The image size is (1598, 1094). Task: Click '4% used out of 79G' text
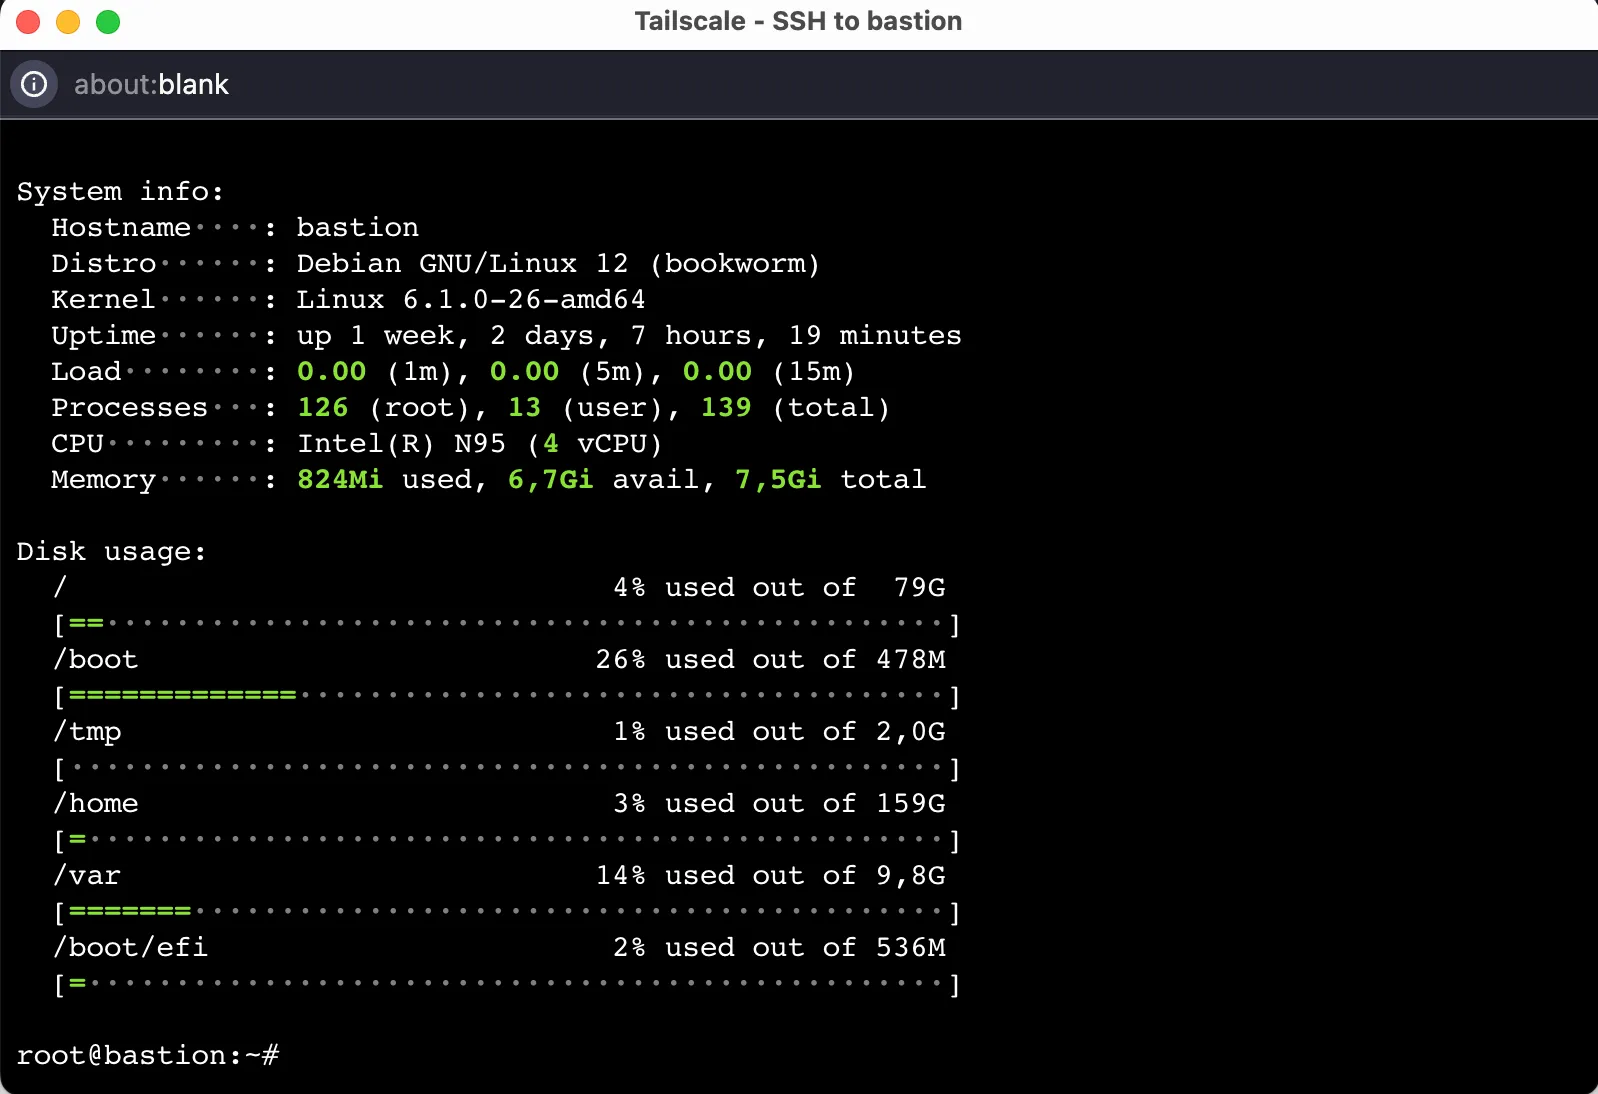(x=780, y=587)
